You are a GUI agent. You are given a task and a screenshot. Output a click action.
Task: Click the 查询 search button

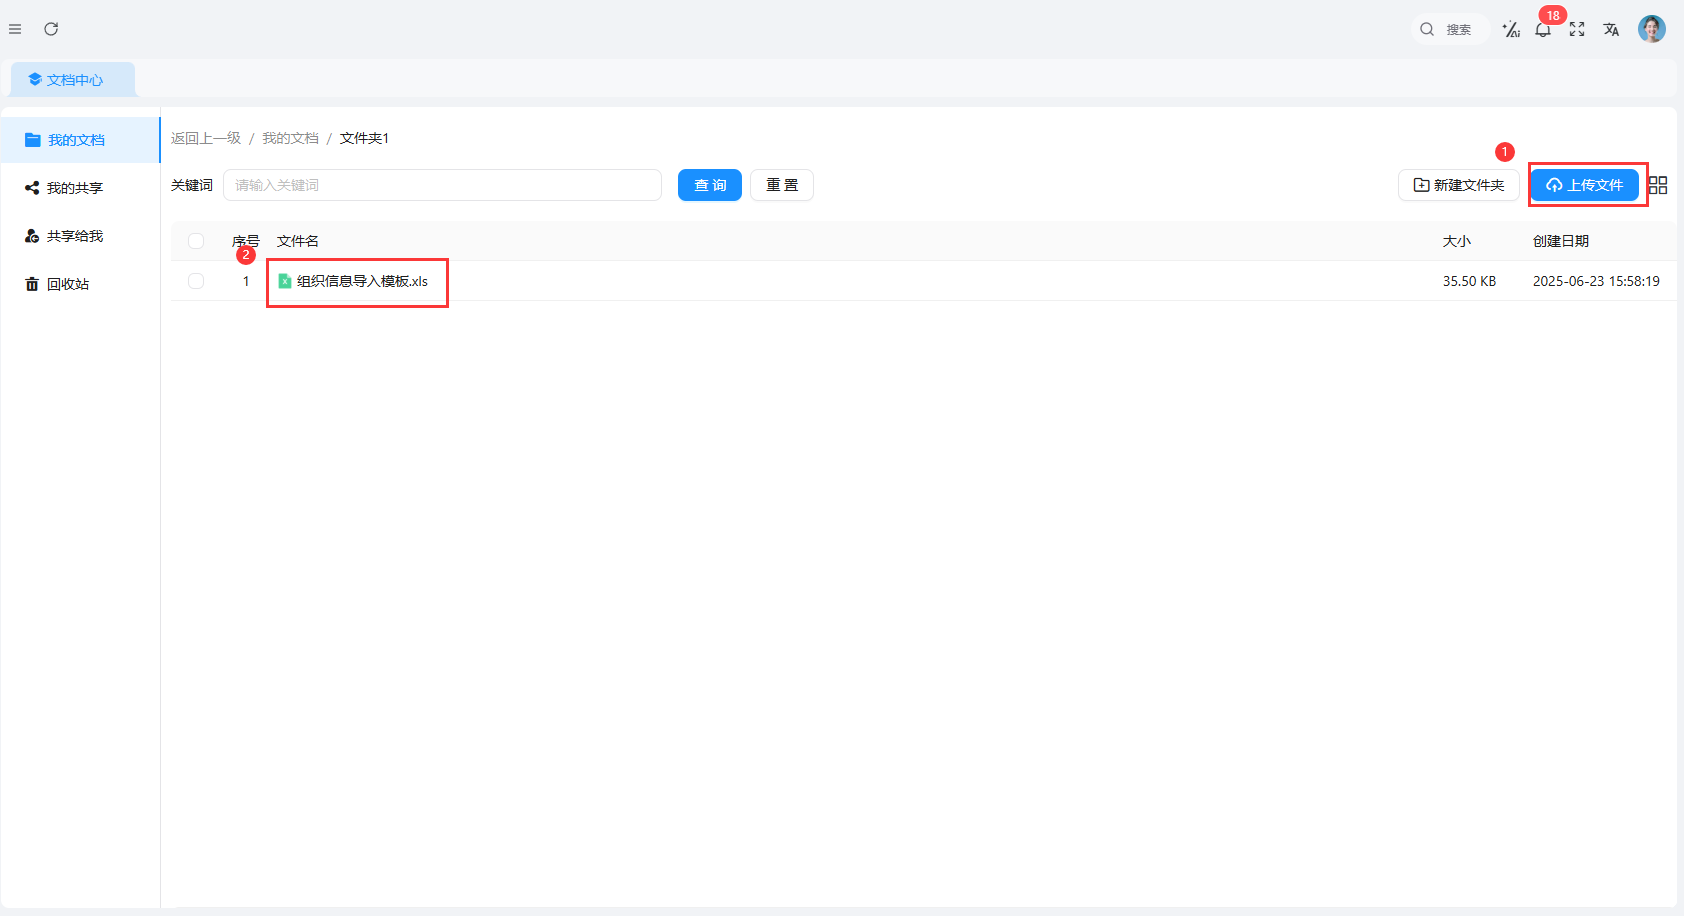pyautogui.click(x=710, y=185)
